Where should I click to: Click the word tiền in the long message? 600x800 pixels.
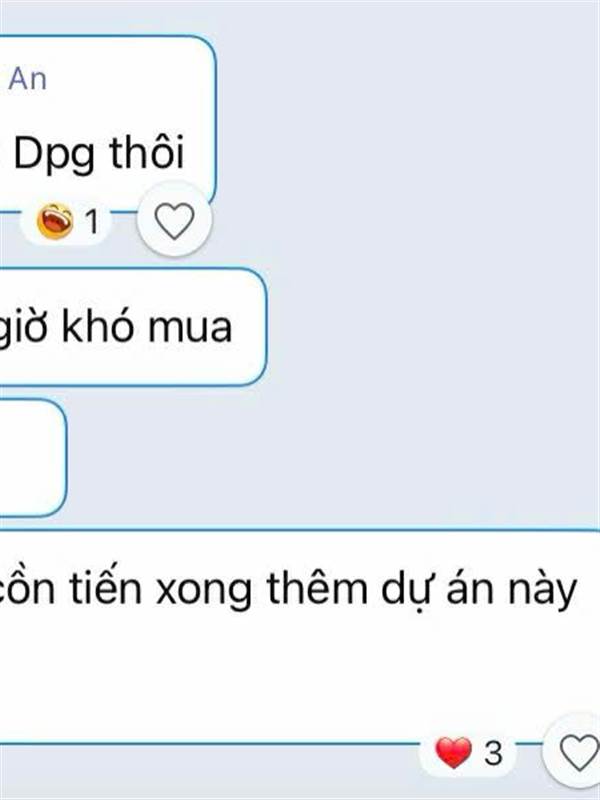coord(106,587)
